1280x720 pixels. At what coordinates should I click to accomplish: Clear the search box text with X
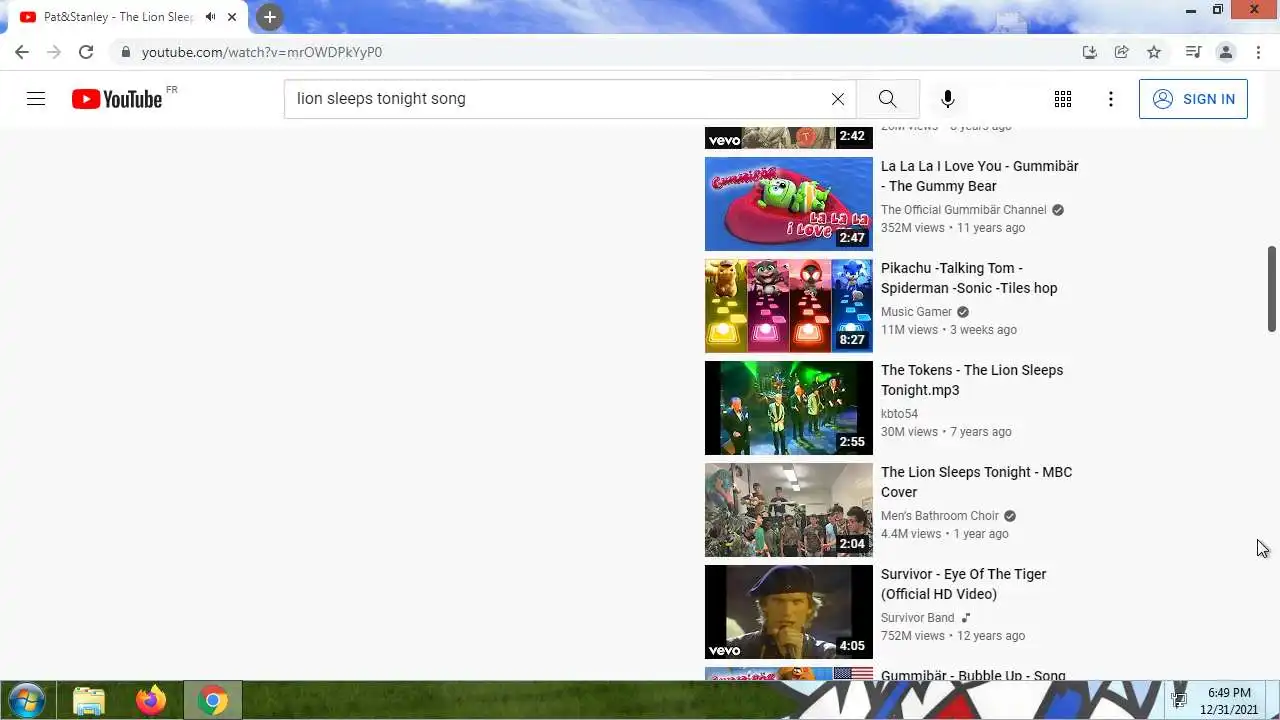838,99
